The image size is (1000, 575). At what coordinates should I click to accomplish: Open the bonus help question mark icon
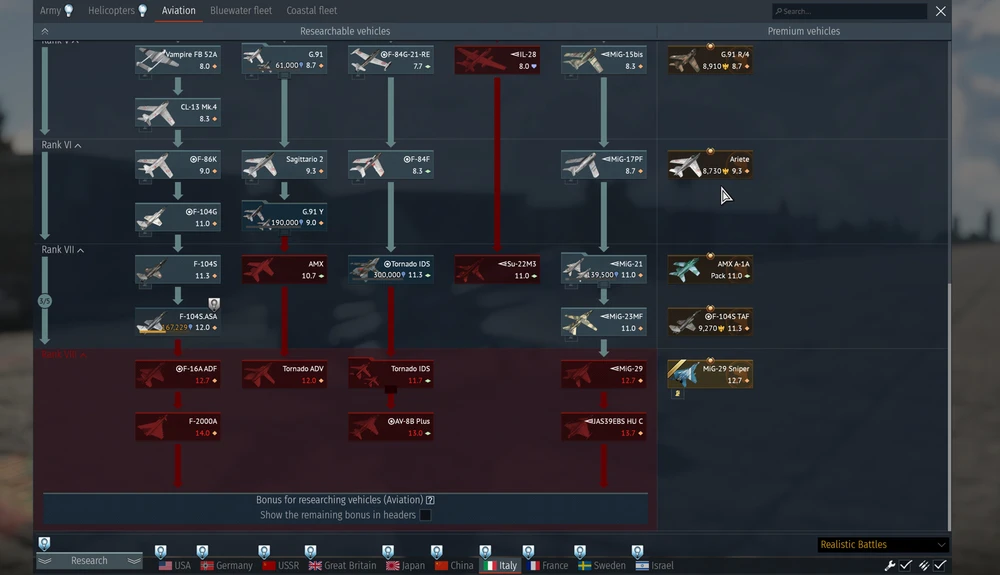pos(430,500)
